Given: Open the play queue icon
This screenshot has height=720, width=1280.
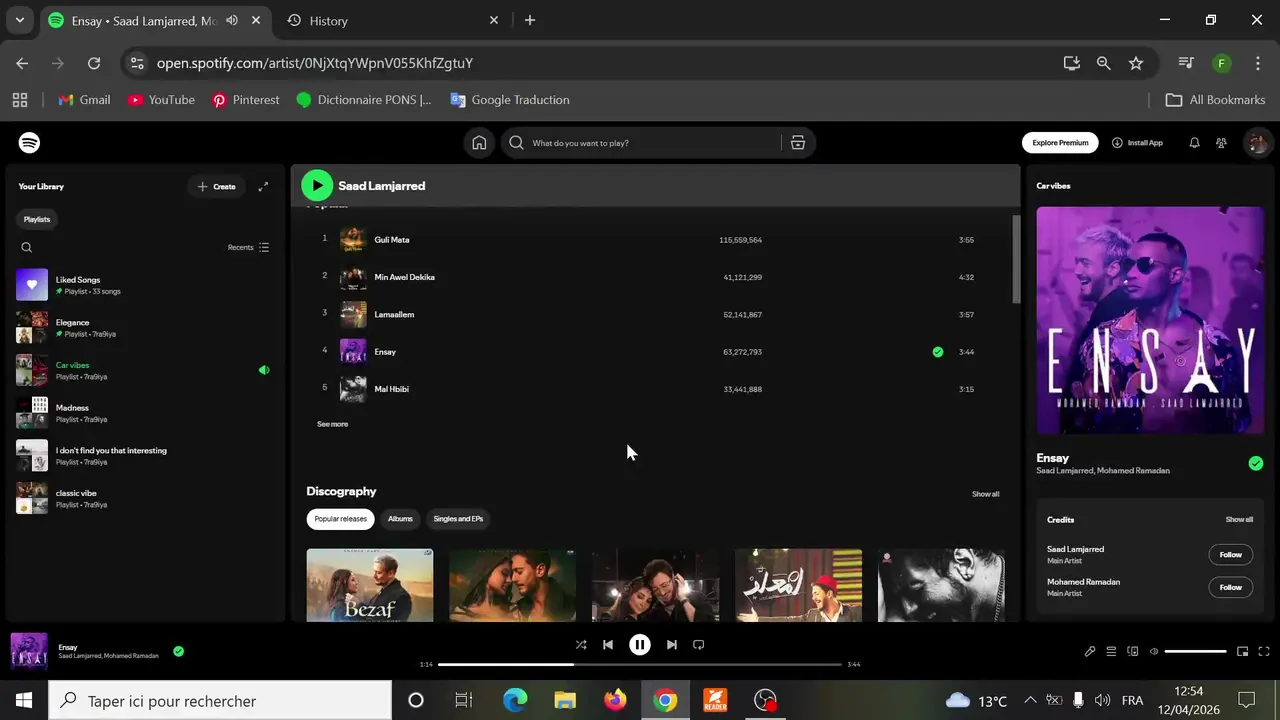Looking at the screenshot, I should point(1111,651).
